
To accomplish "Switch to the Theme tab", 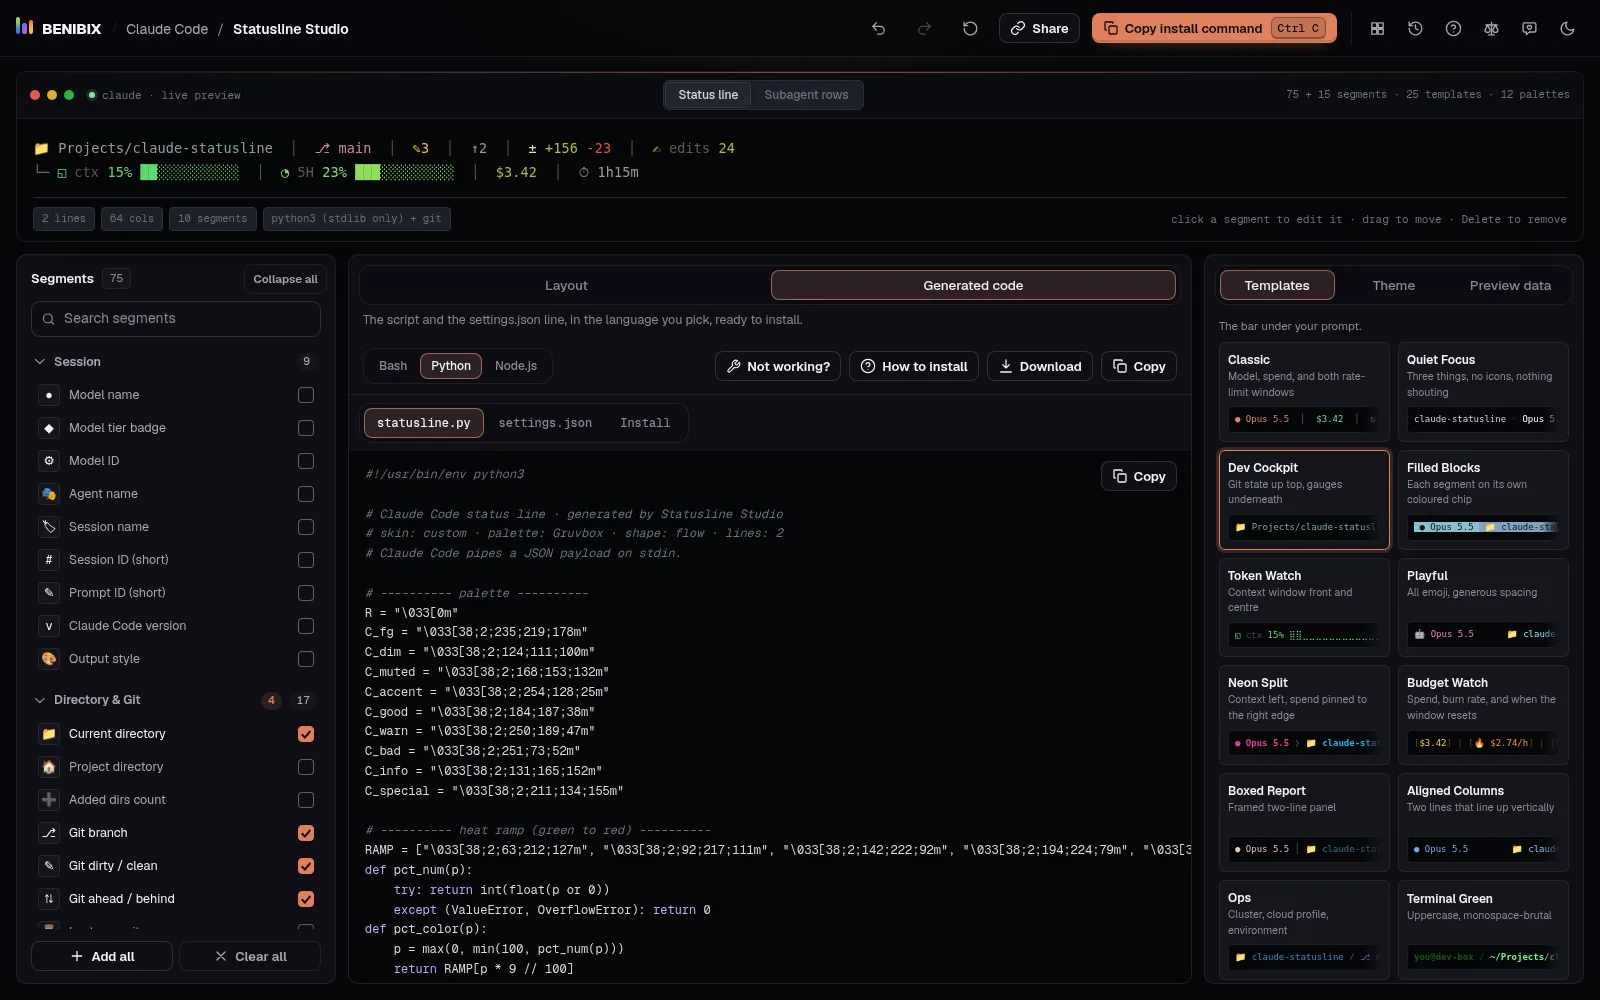I will 1393,285.
